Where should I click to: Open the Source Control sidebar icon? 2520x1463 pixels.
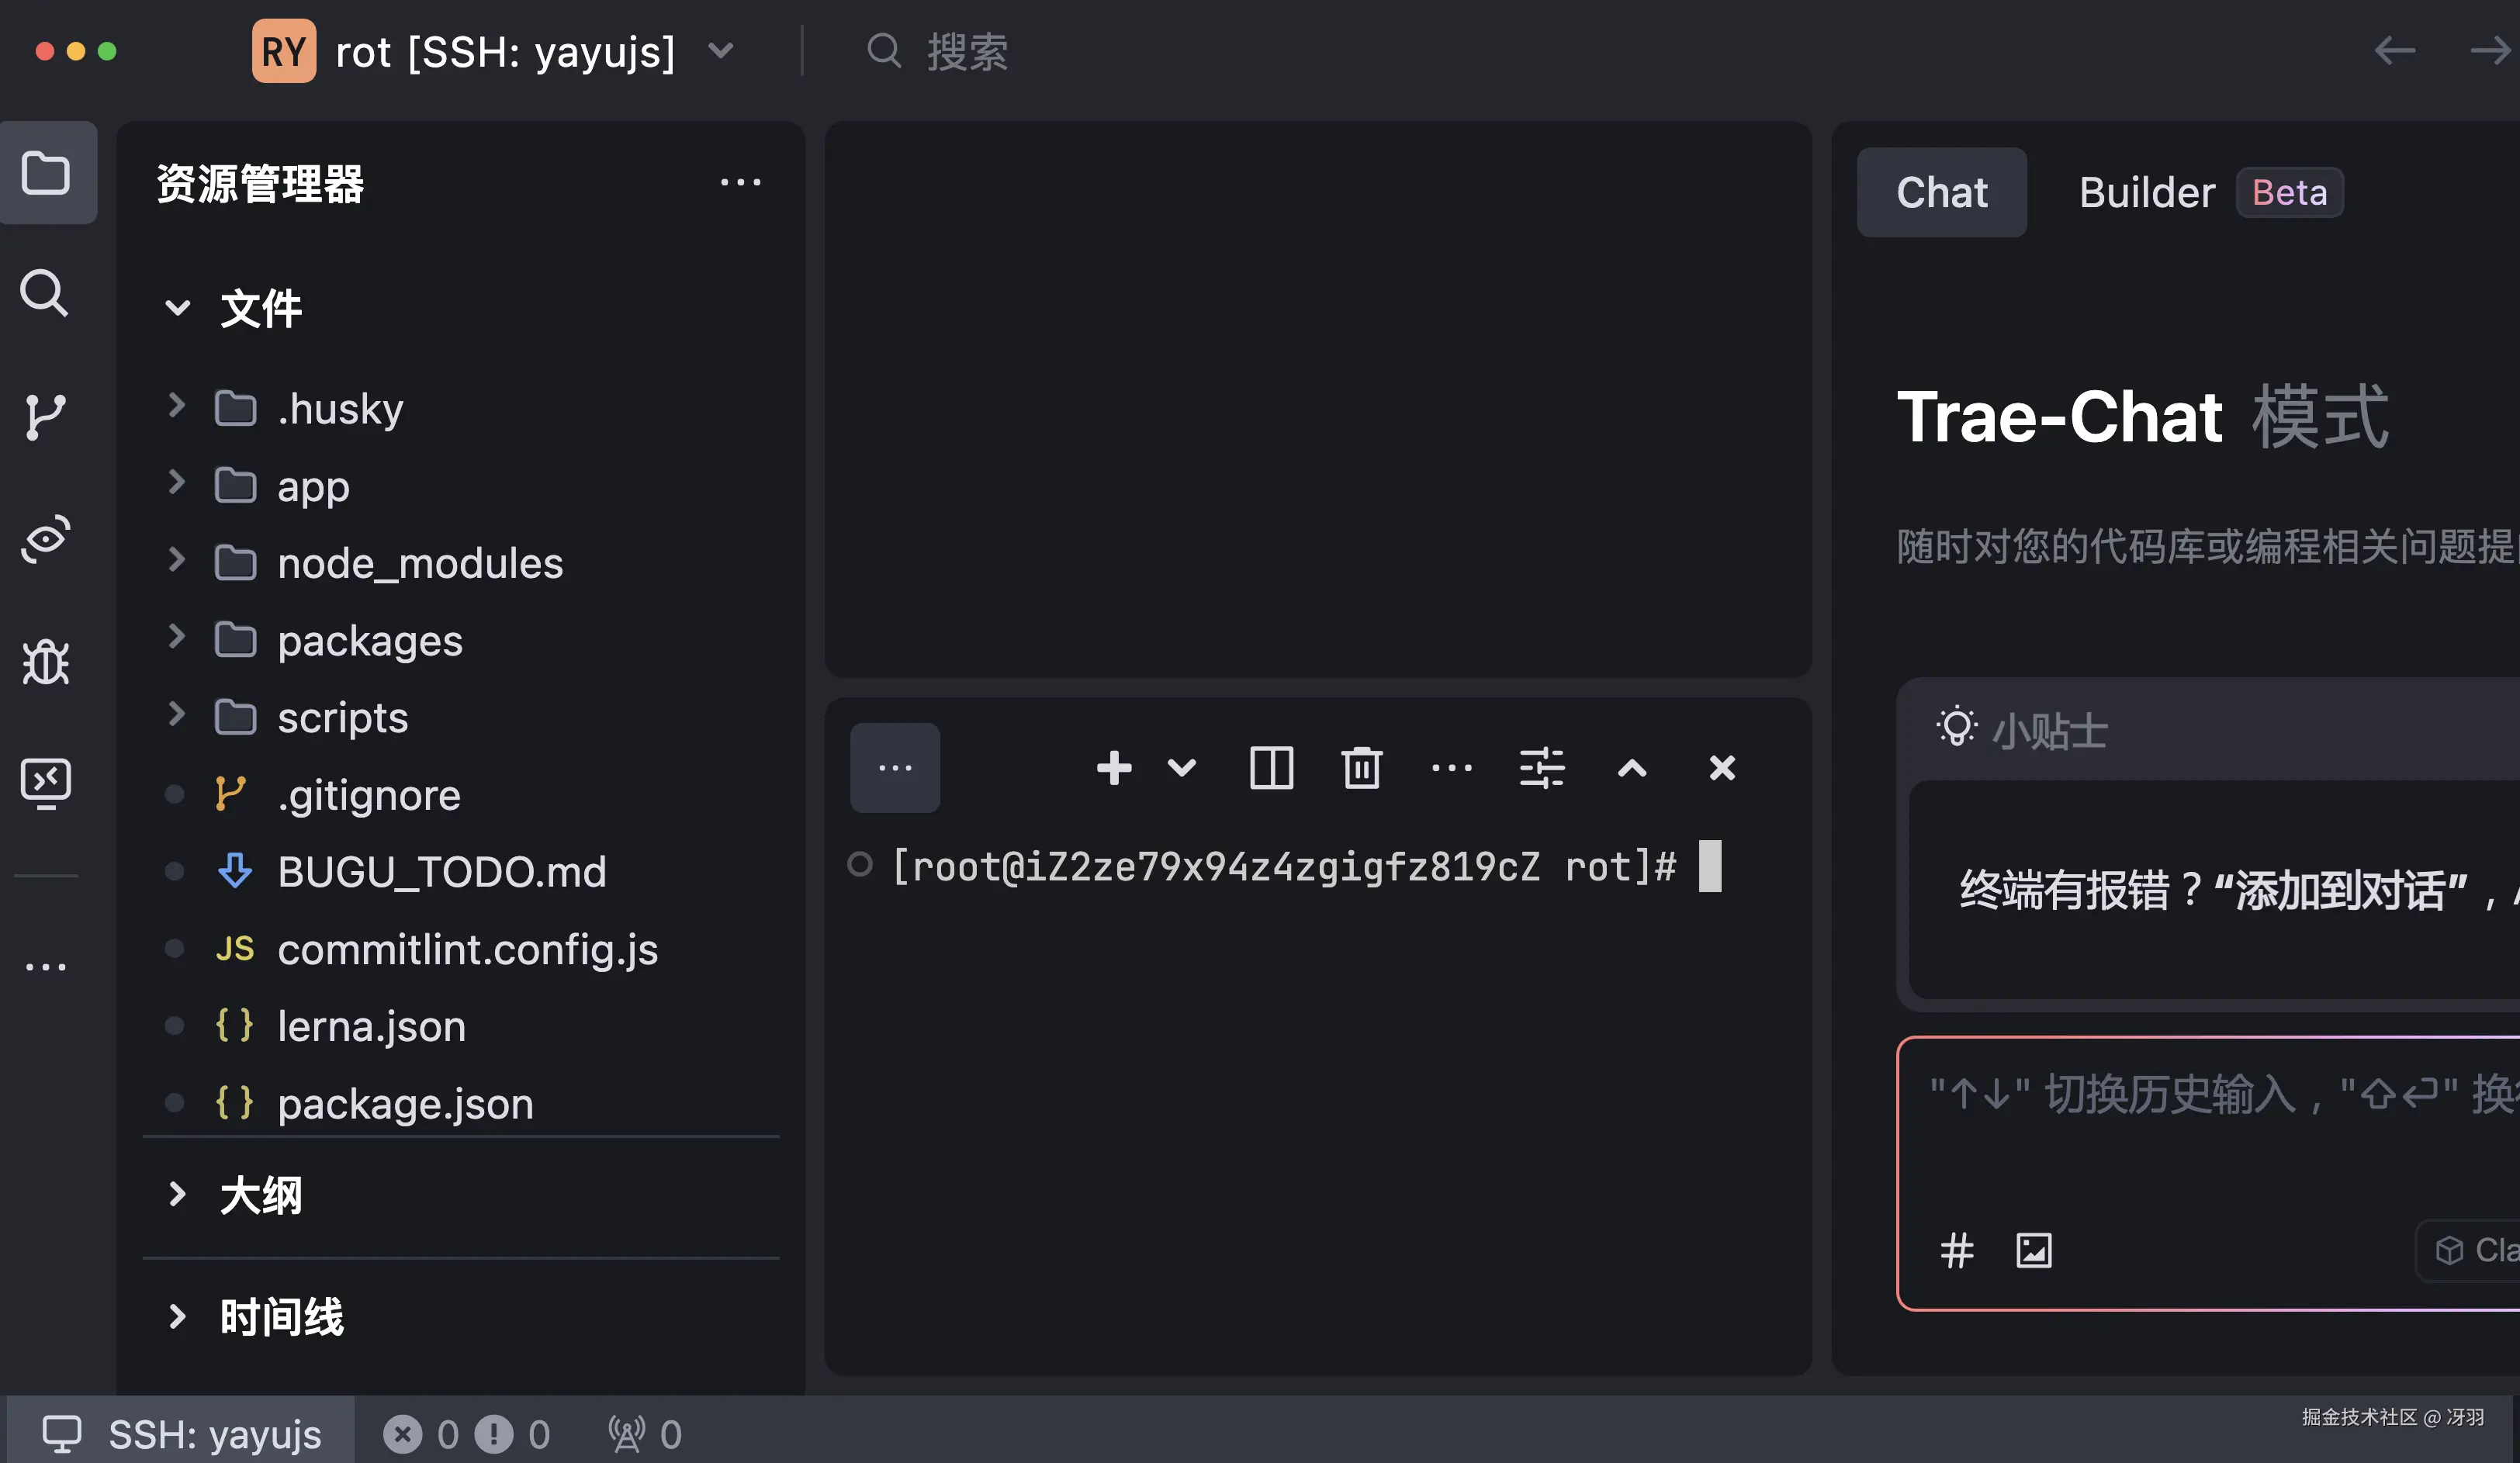[x=46, y=416]
